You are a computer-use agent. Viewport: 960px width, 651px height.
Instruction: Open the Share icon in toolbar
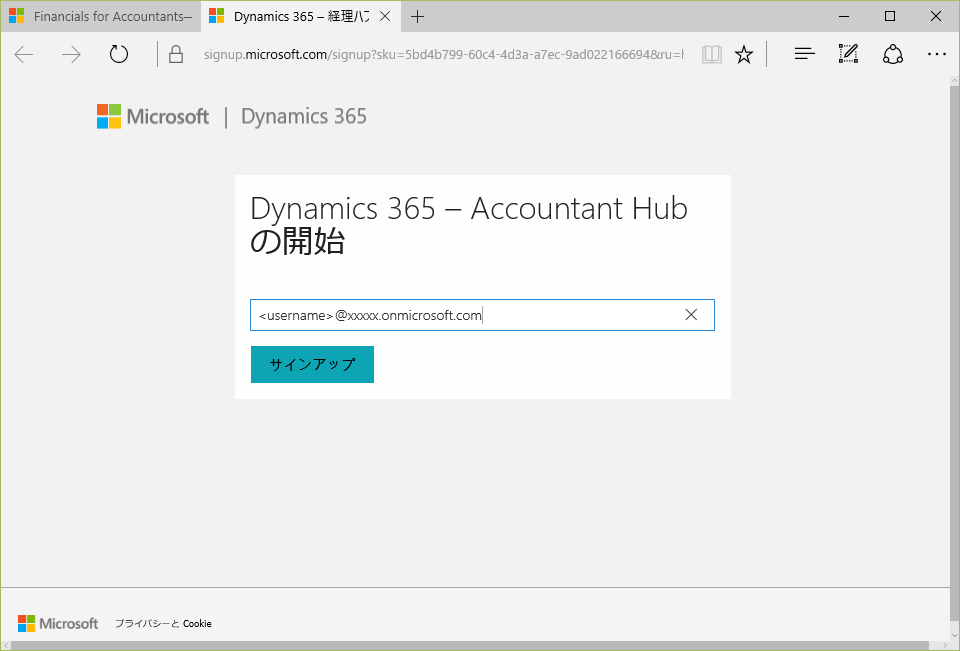(x=893, y=55)
